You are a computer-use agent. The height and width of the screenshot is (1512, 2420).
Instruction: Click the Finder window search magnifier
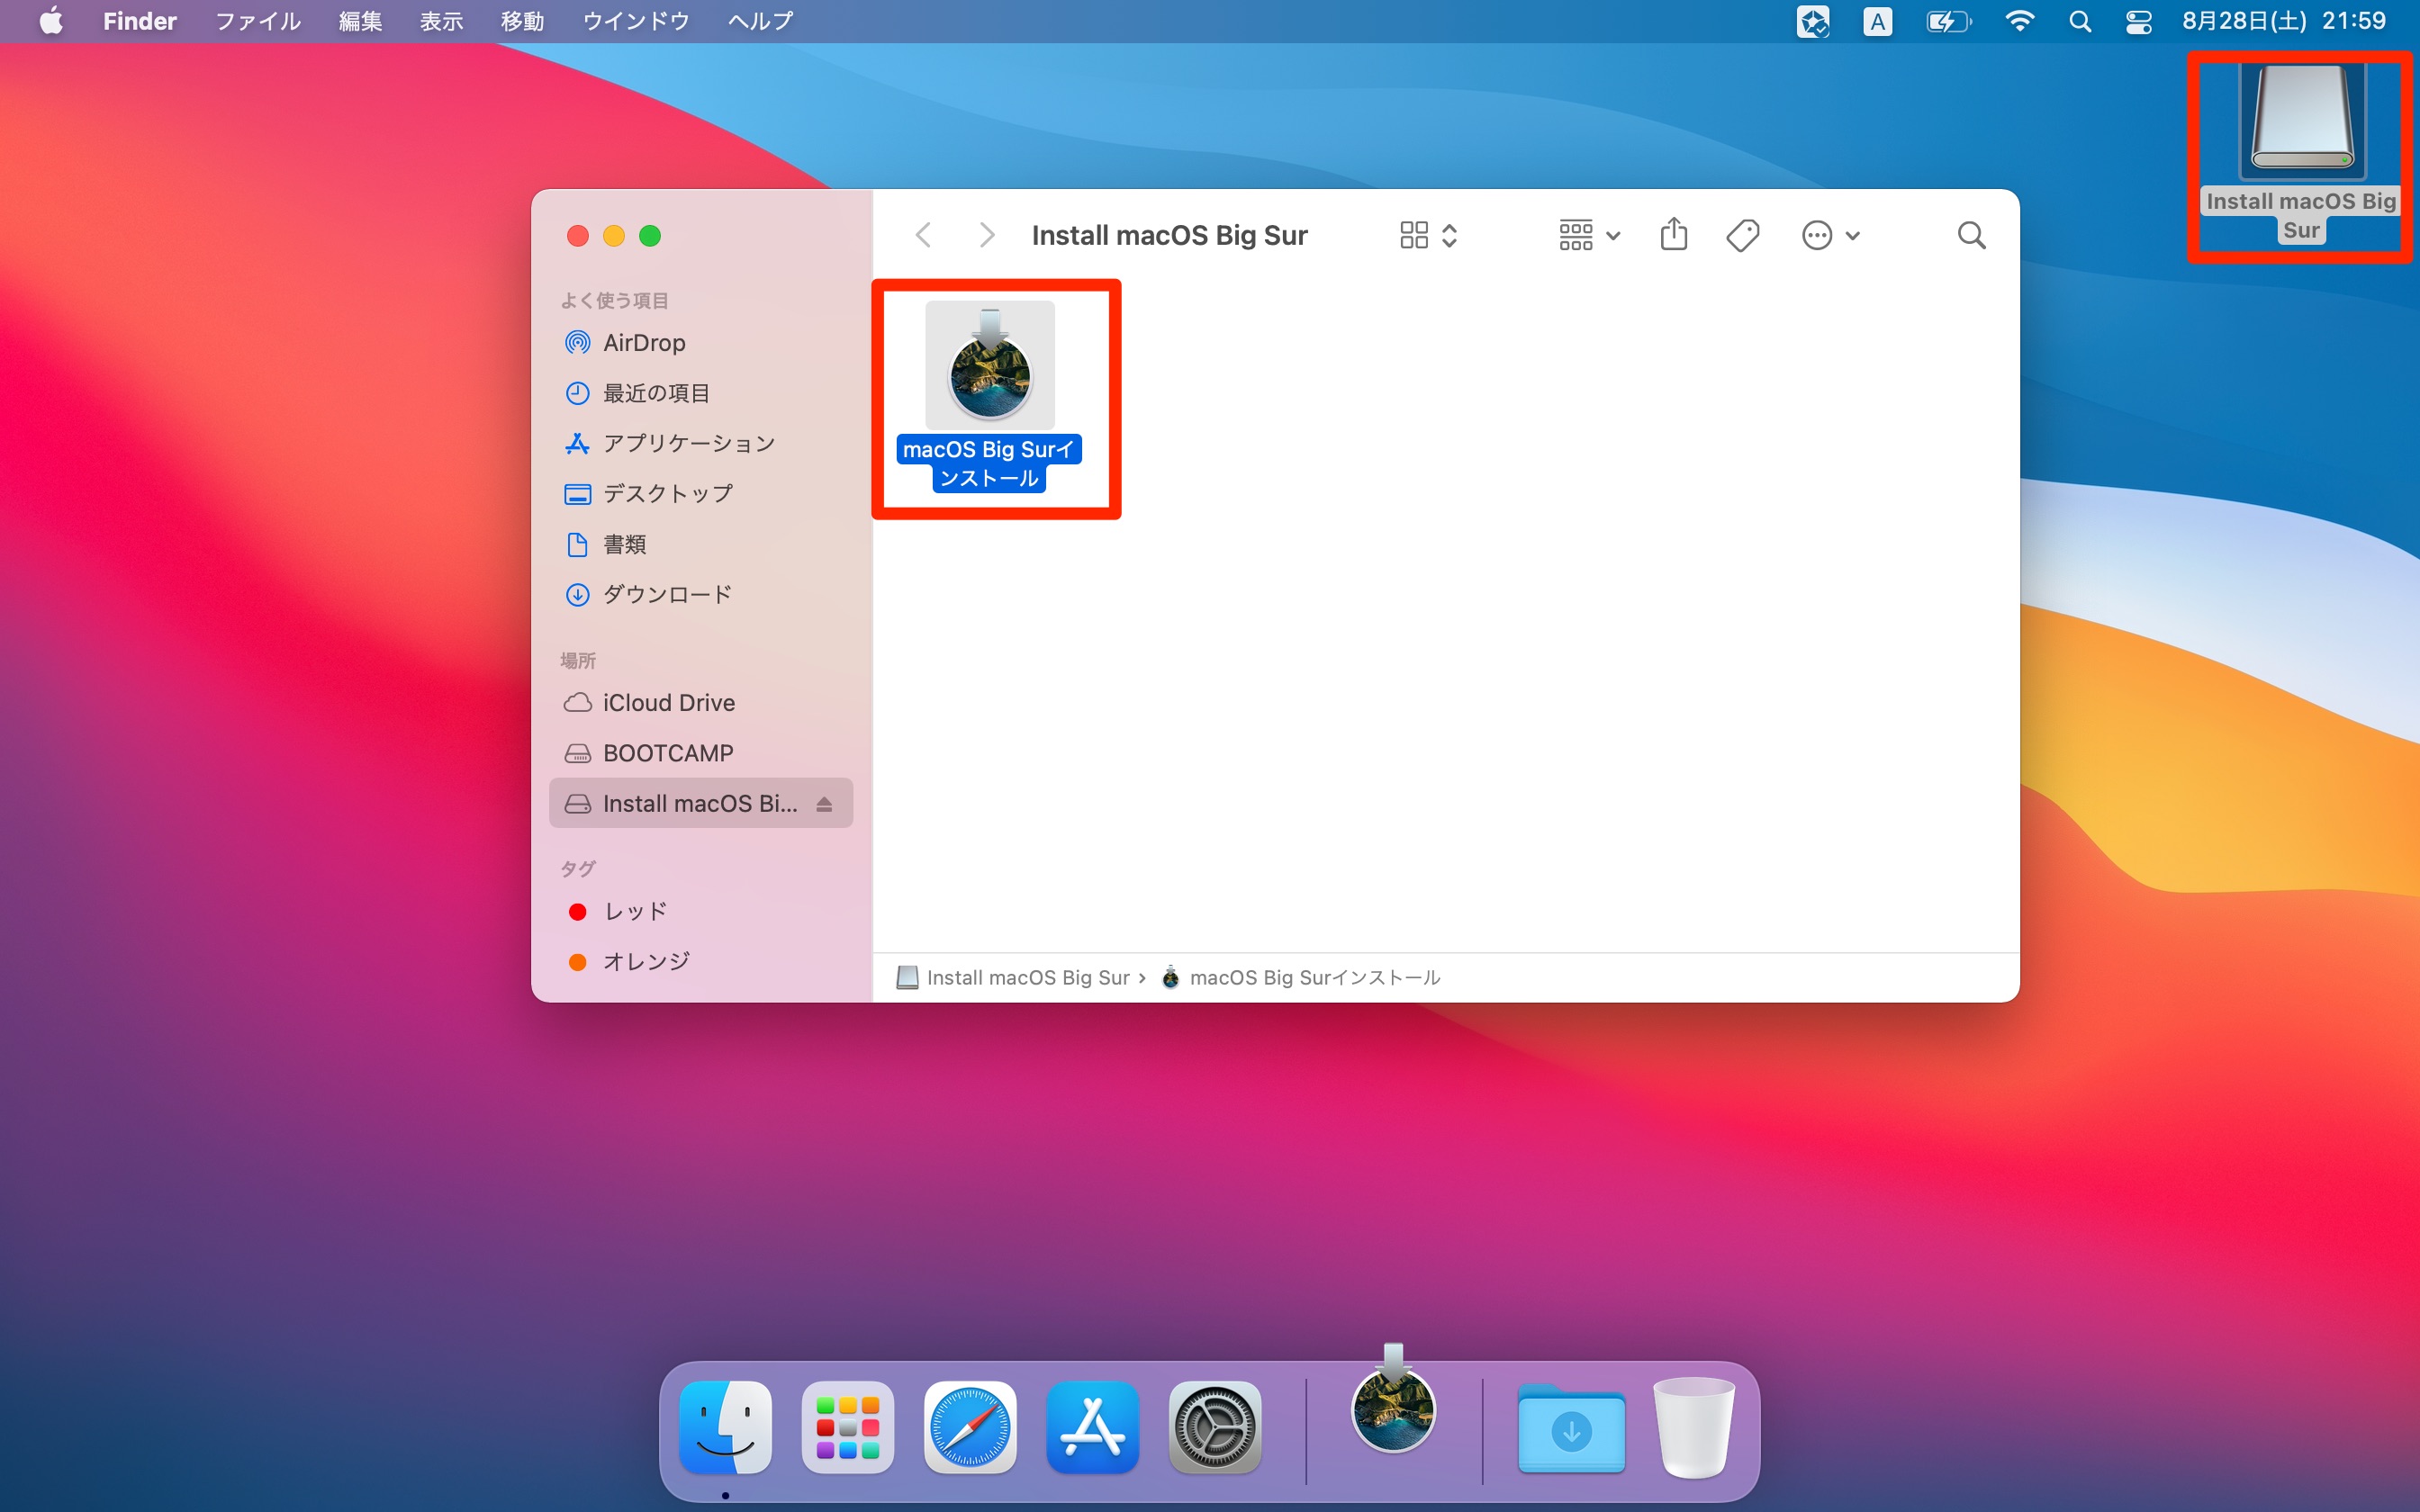1971,235
